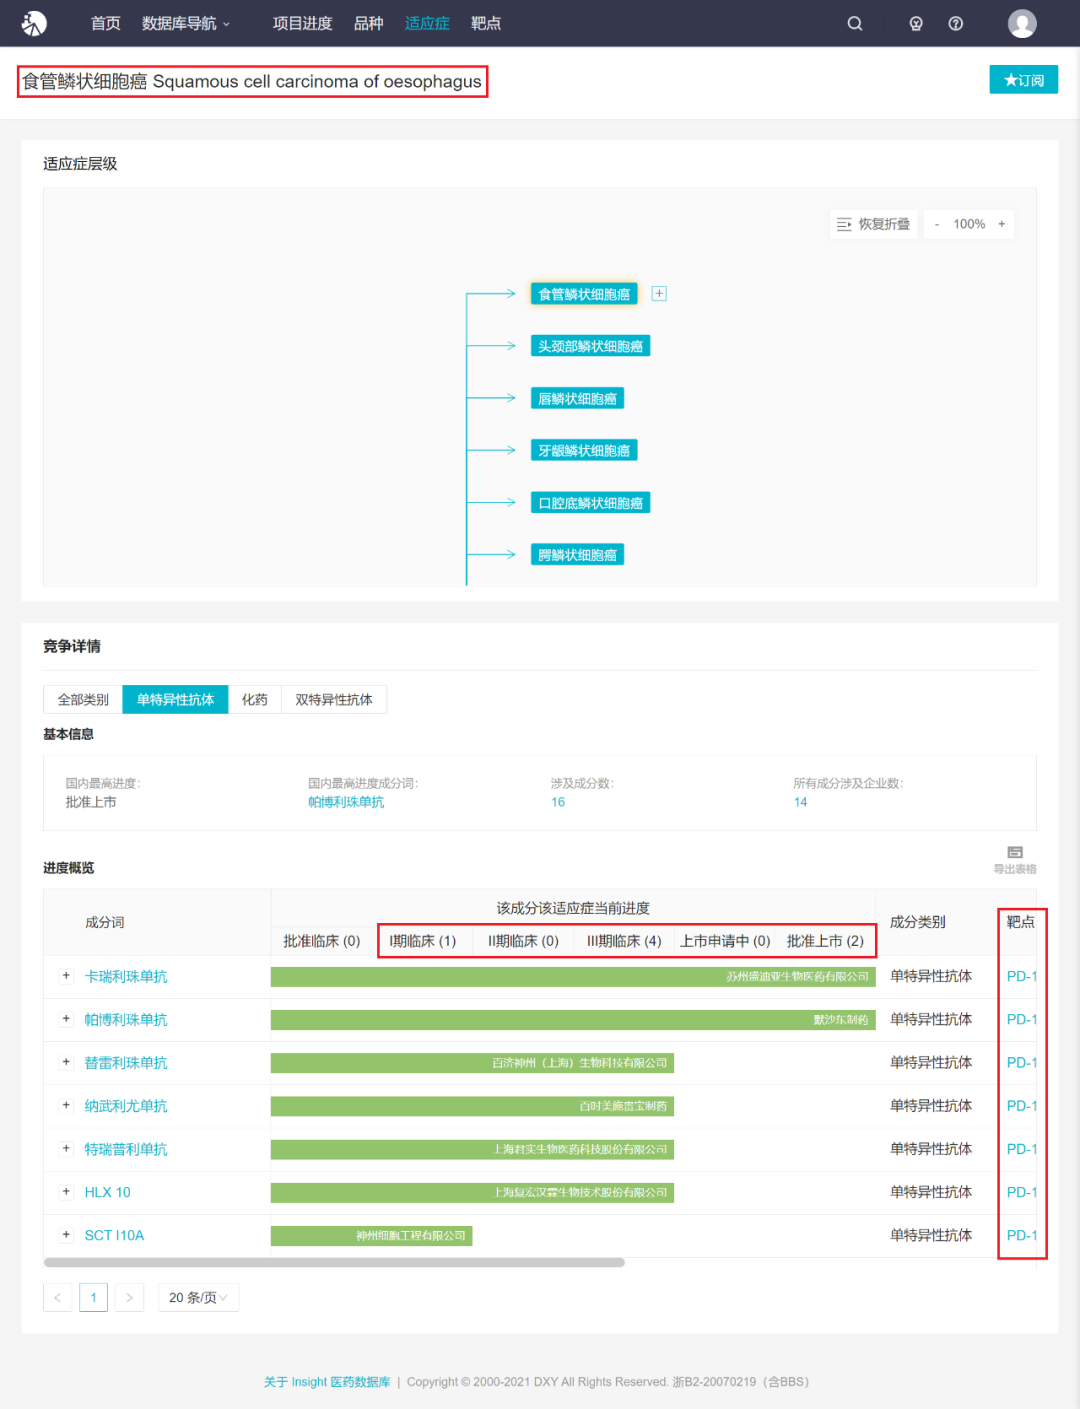1080x1409 pixels.
Task: Expand the 替雷利珠单抗 row
Action: tap(66, 1062)
